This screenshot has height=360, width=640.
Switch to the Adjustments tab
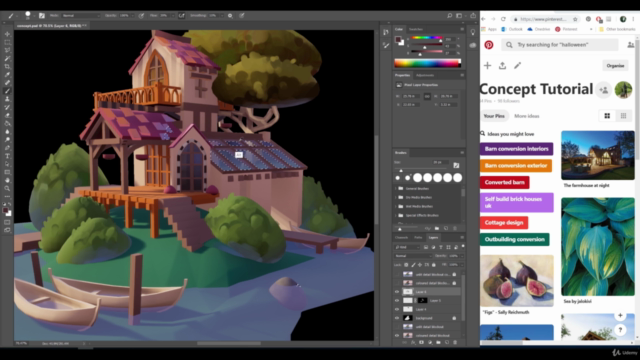424,75
